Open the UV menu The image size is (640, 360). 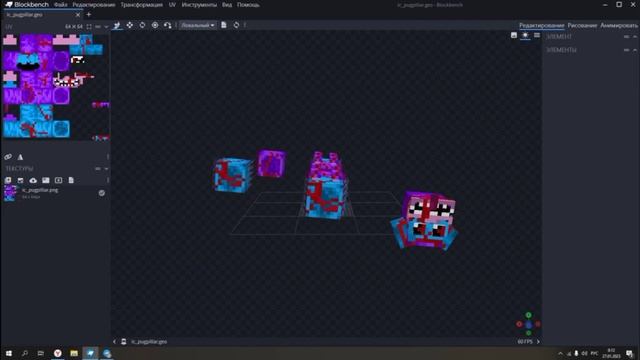click(x=172, y=5)
